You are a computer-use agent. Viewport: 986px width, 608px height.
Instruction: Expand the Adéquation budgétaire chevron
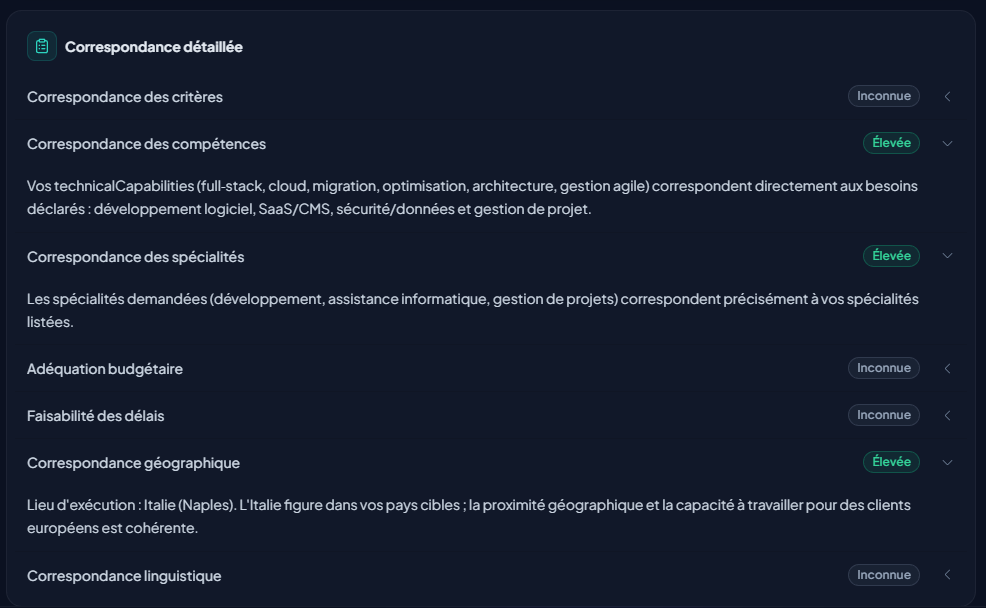(947, 369)
